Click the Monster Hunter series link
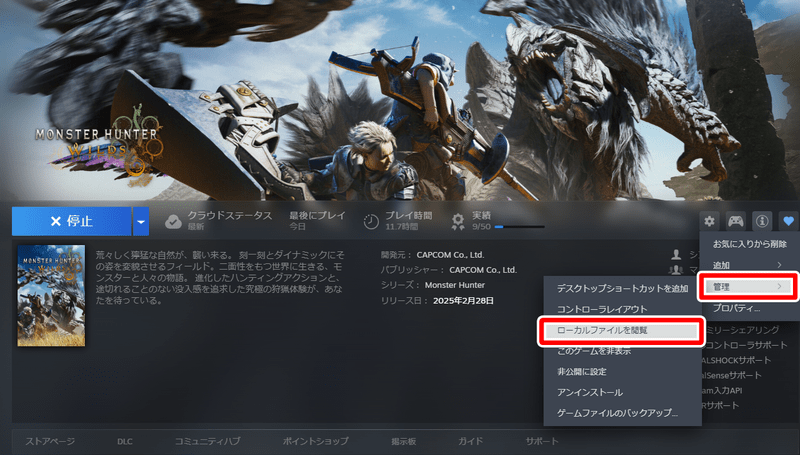The width and height of the screenshot is (800, 455). click(x=455, y=285)
